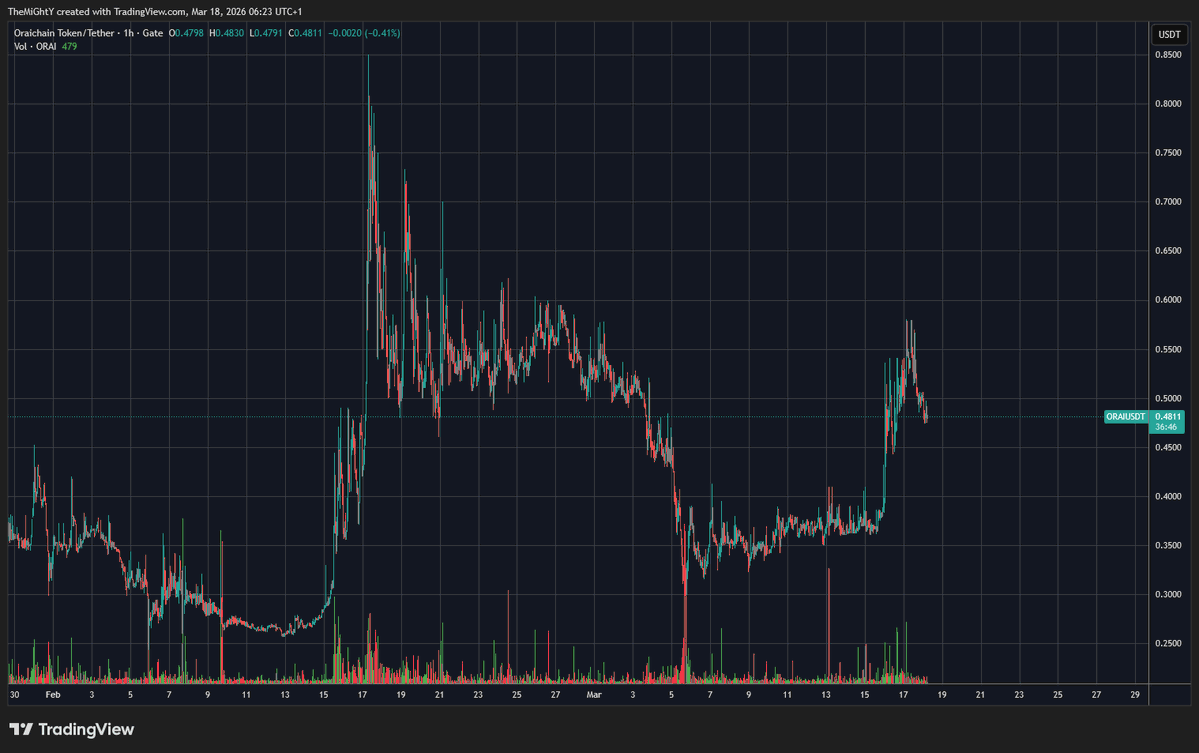1199x753 pixels.
Task: Click the 30 date label on the time axis
Action: point(15,695)
